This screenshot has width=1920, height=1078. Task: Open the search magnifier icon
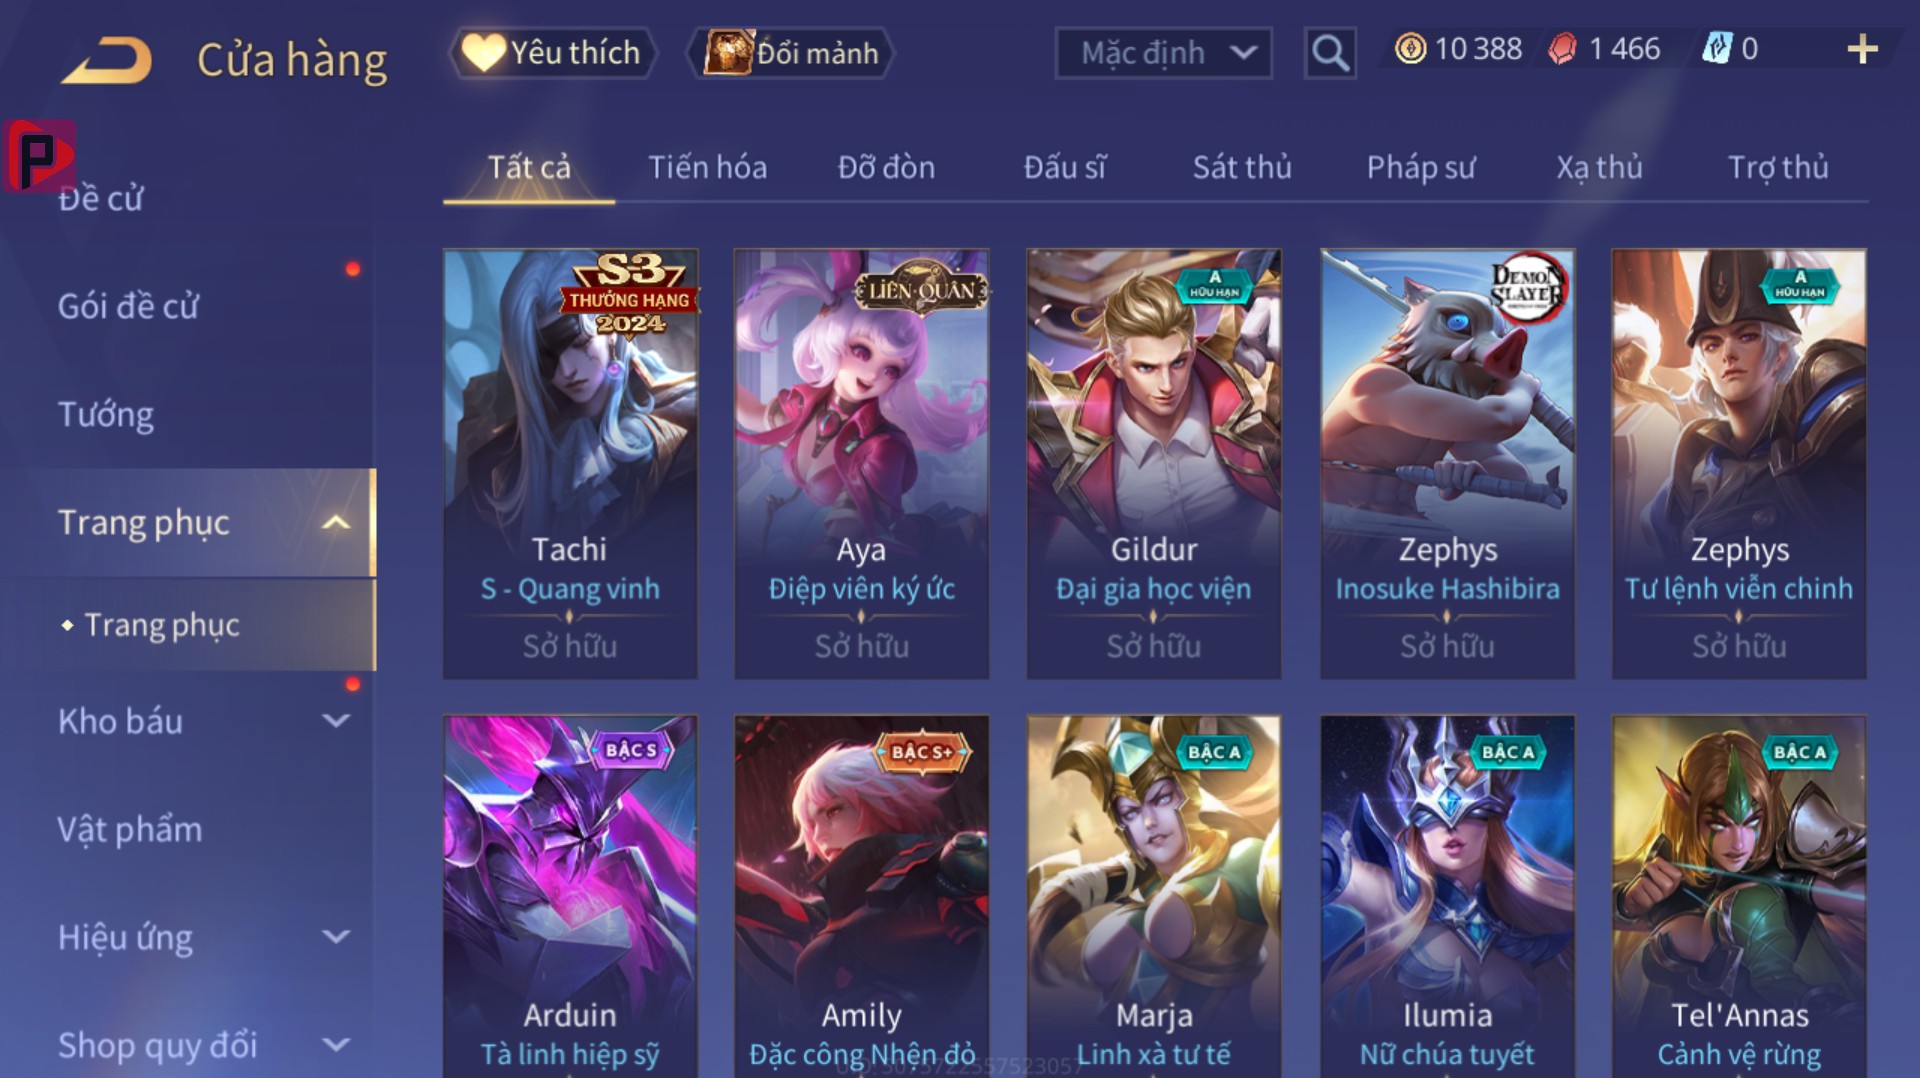tap(1330, 52)
